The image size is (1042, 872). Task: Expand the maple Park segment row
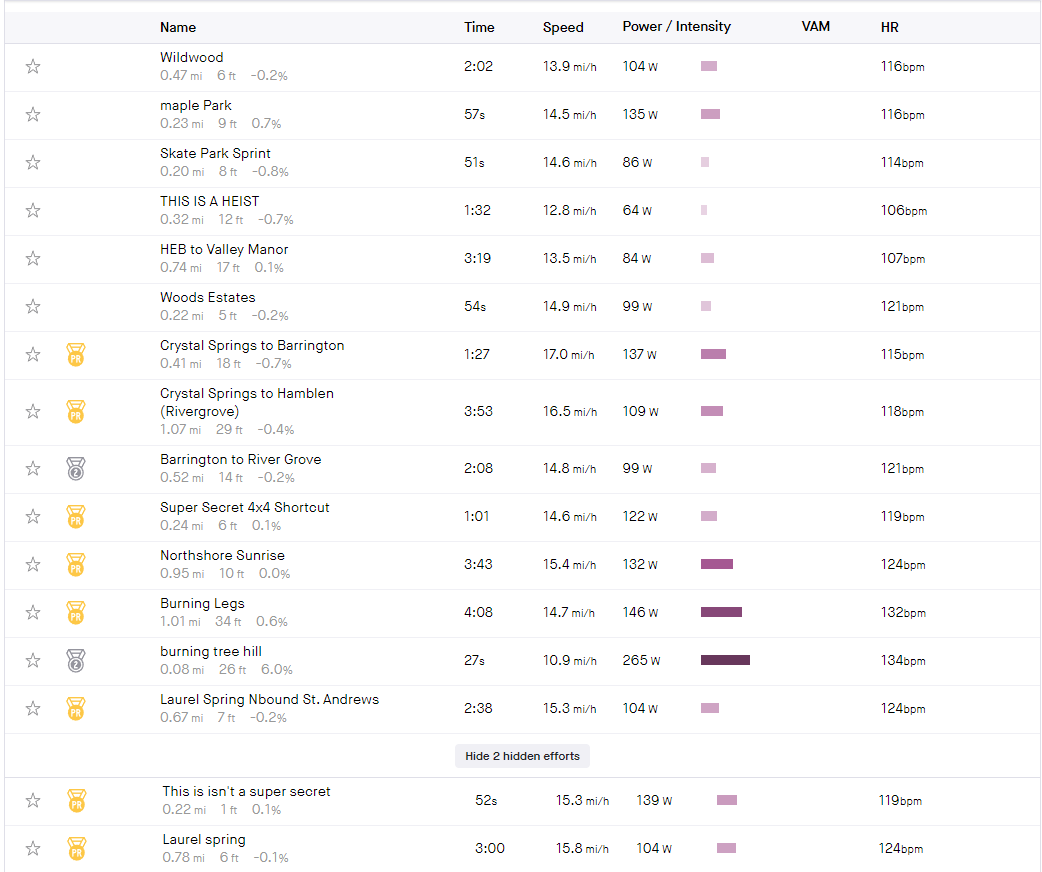click(x=522, y=116)
